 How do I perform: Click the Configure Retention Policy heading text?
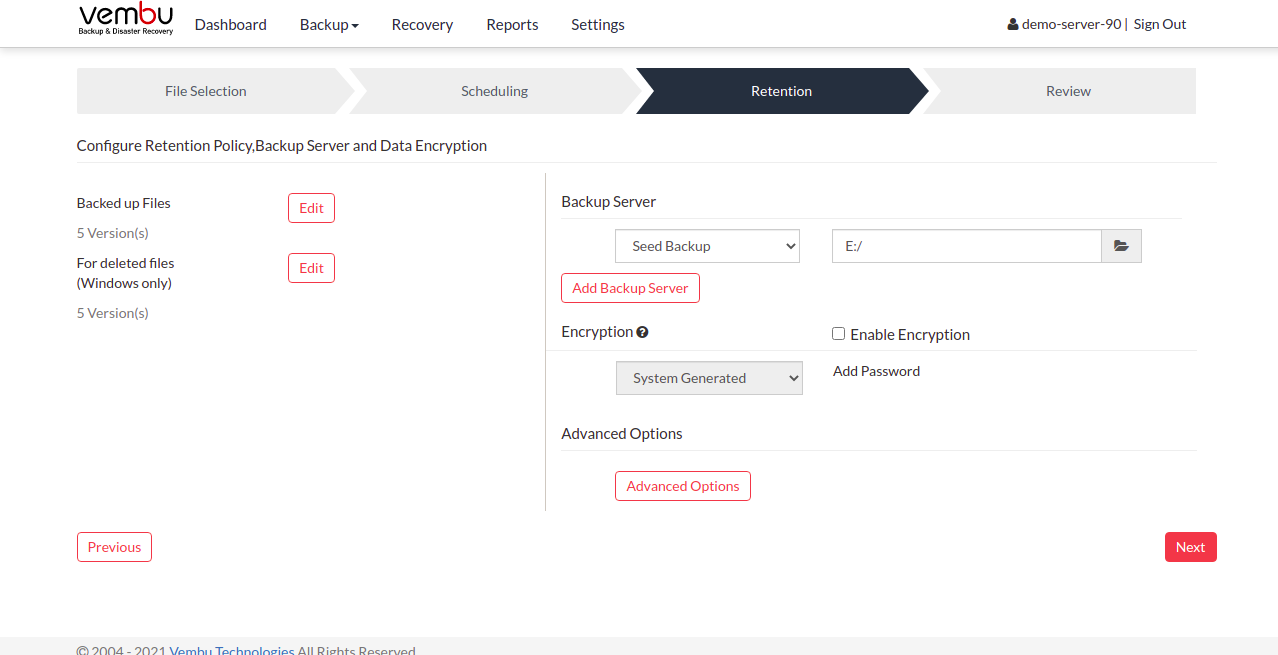point(282,146)
